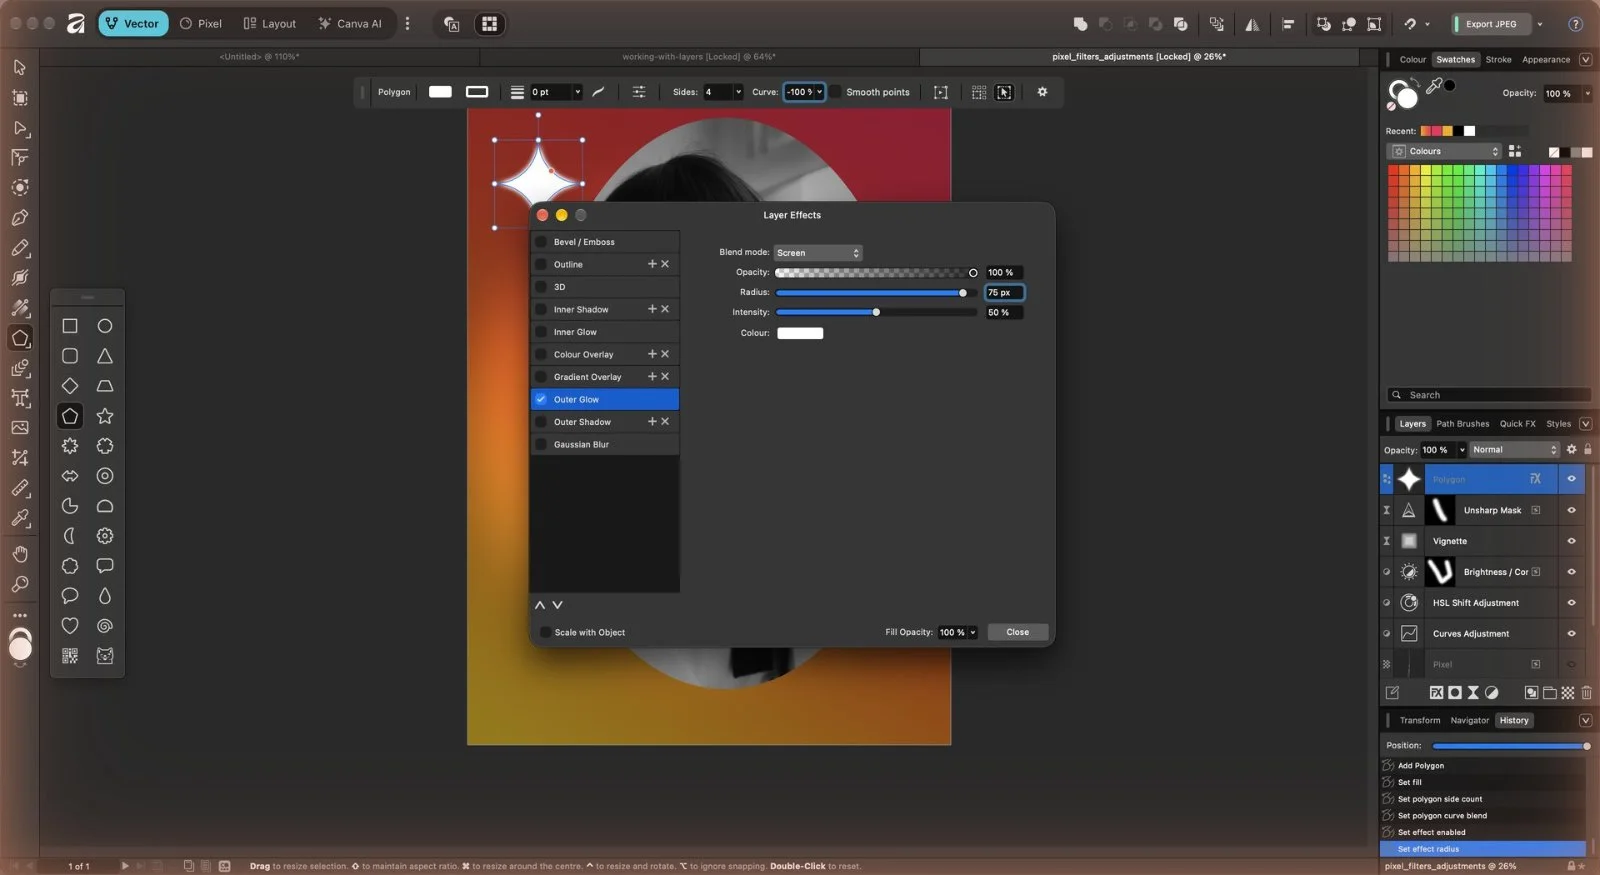Viewport: 1600px width, 875px height.
Task: Select the Crescent shape tool
Action: point(70,536)
